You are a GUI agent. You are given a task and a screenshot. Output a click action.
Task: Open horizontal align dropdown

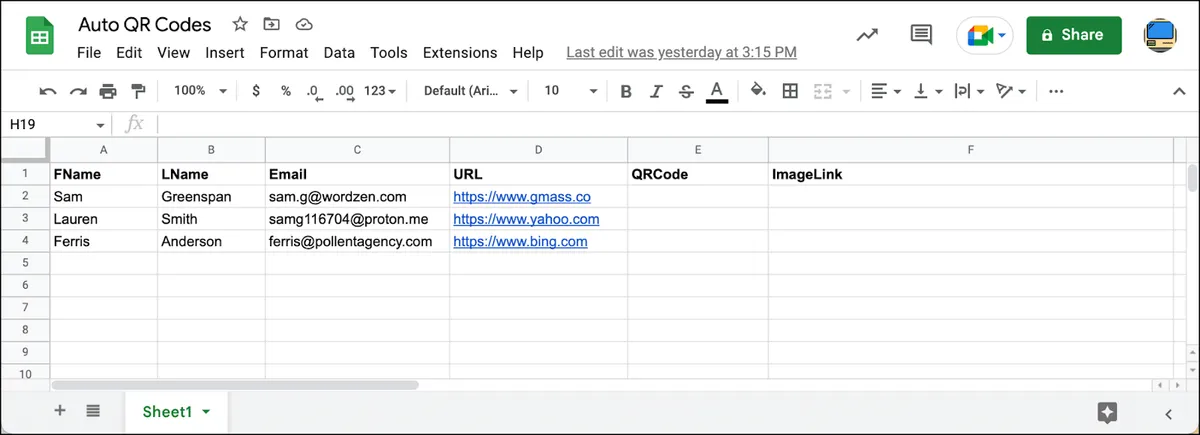tap(886, 91)
